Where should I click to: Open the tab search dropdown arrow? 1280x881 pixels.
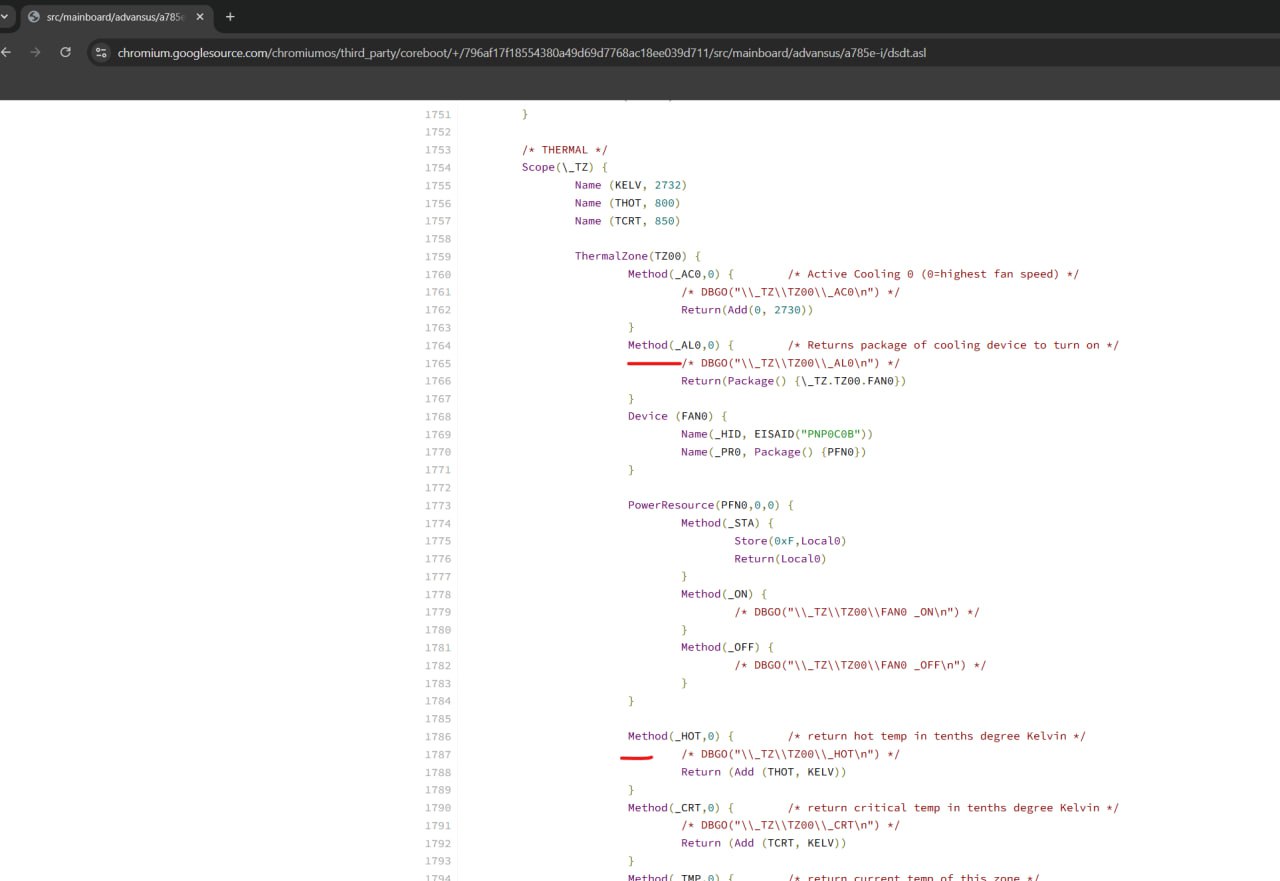tap(5, 17)
